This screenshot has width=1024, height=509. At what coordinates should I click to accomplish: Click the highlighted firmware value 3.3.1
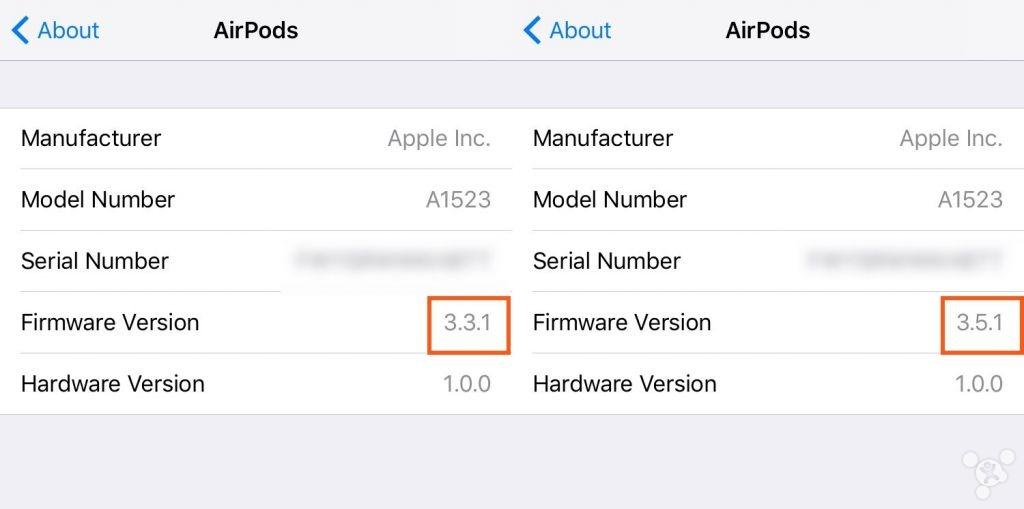468,323
